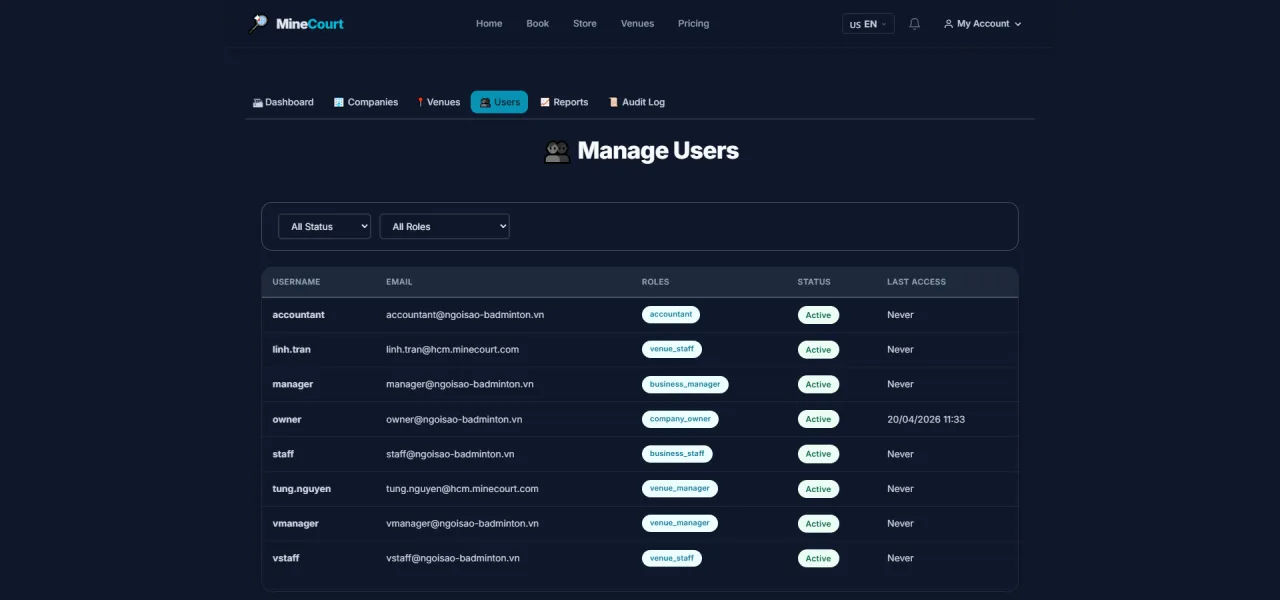The height and width of the screenshot is (600, 1280).
Task: Select username linh.tran
Action: 291,349
